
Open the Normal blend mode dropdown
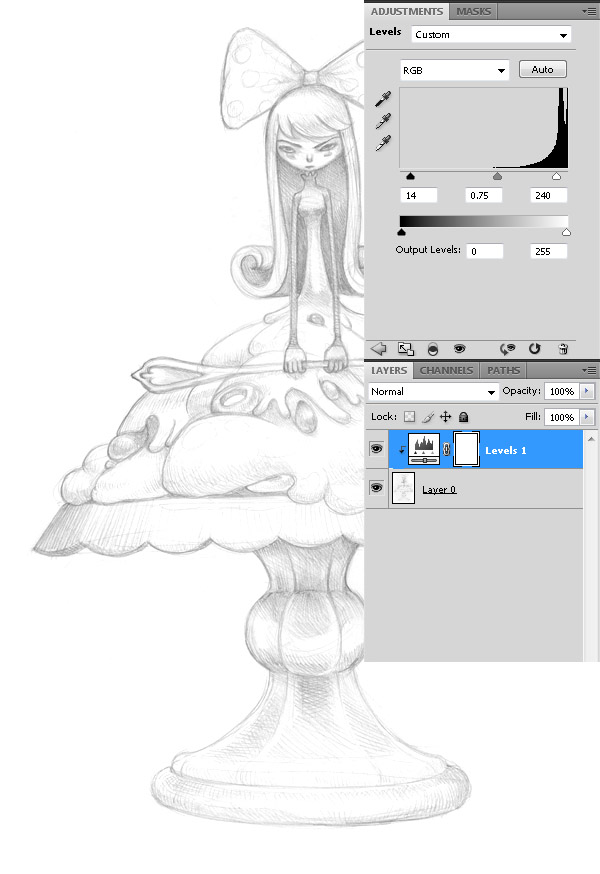click(x=433, y=392)
